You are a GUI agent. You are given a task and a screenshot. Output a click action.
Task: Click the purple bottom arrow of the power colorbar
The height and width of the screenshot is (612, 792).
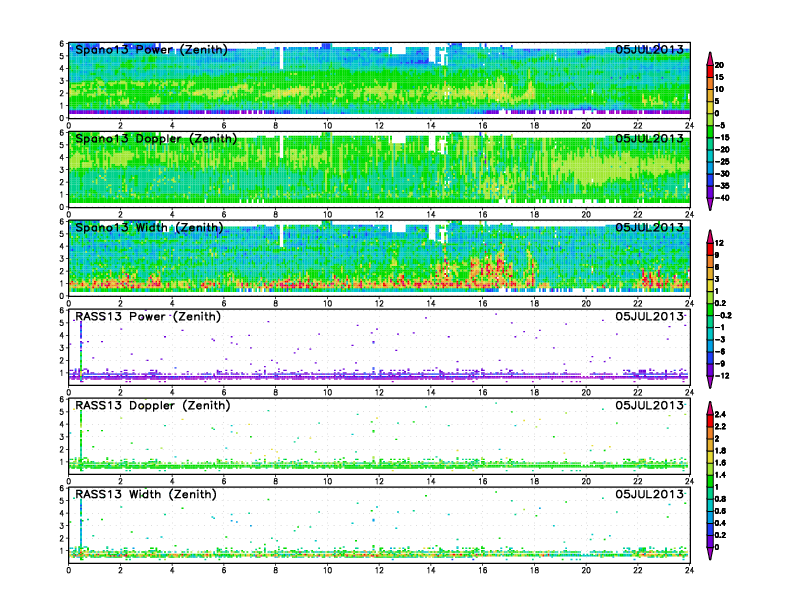(x=709, y=205)
